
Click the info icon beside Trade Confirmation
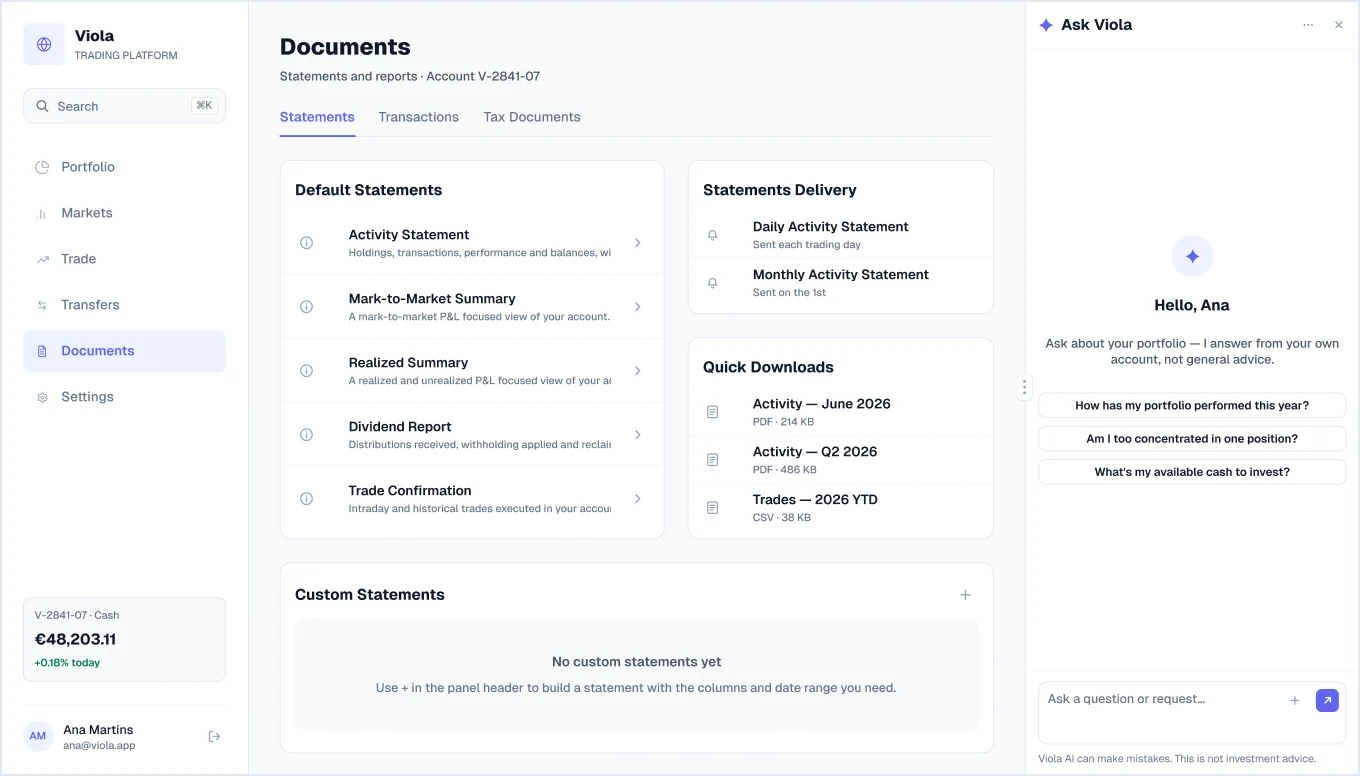coord(307,499)
